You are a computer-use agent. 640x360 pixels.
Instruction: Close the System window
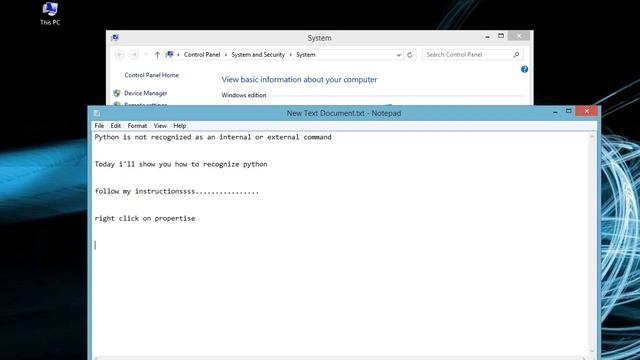click(519, 36)
